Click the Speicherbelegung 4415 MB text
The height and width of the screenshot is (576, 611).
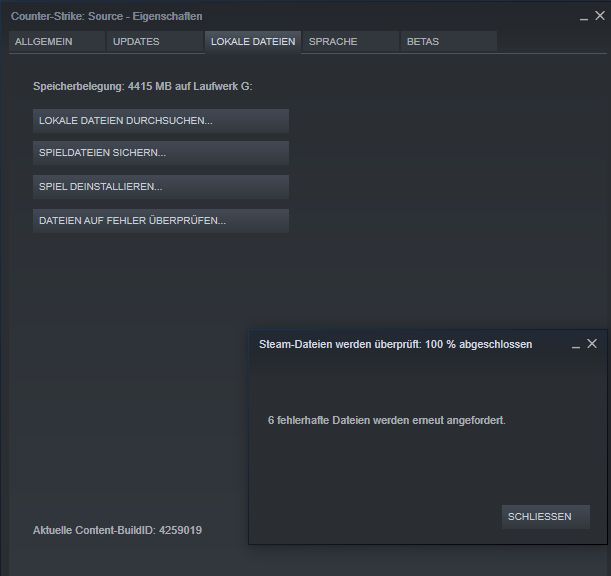click(x=143, y=86)
